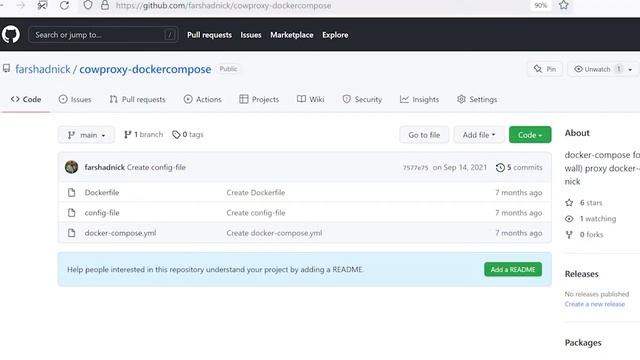Open the cowproxy-dockercompose repo name link
This screenshot has height=360, width=640.
click(x=145, y=69)
